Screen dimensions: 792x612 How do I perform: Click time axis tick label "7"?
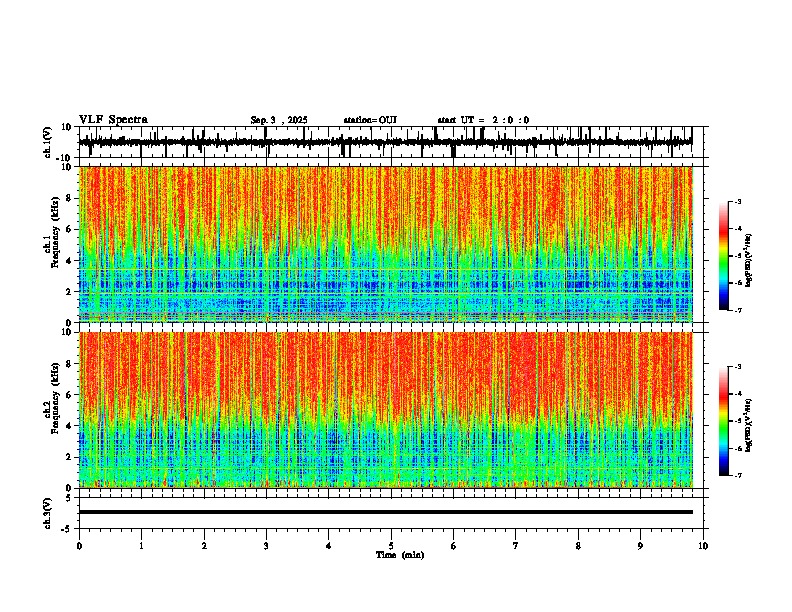click(x=516, y=546)
